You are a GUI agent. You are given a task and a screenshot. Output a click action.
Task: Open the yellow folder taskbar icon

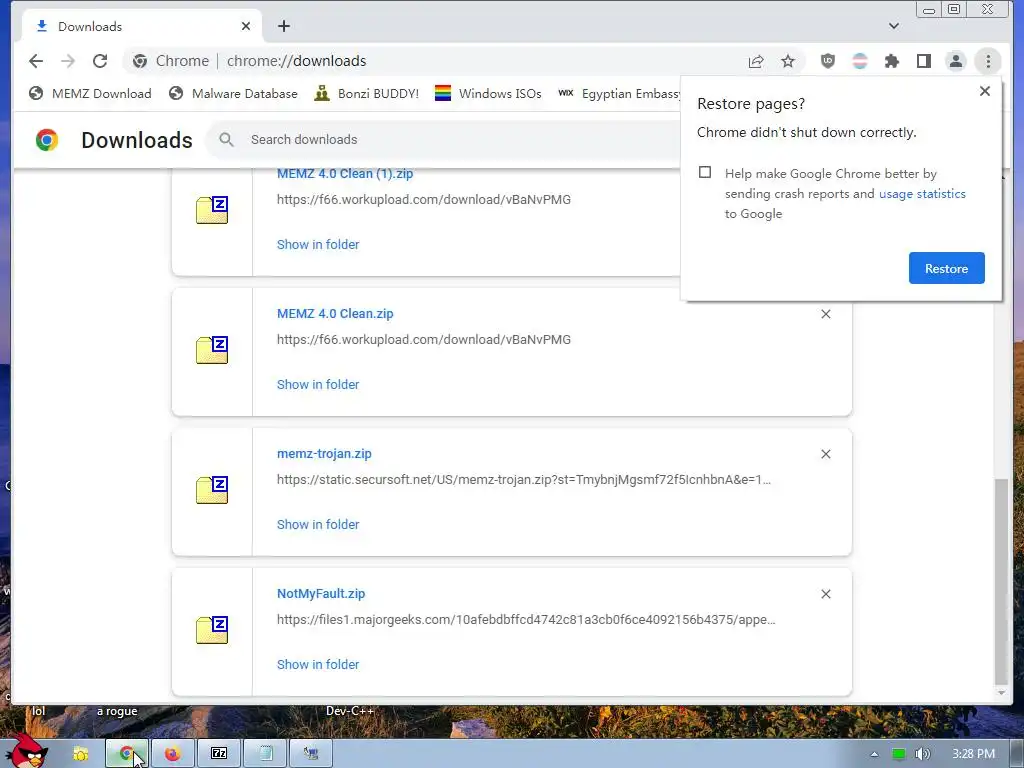80,754
